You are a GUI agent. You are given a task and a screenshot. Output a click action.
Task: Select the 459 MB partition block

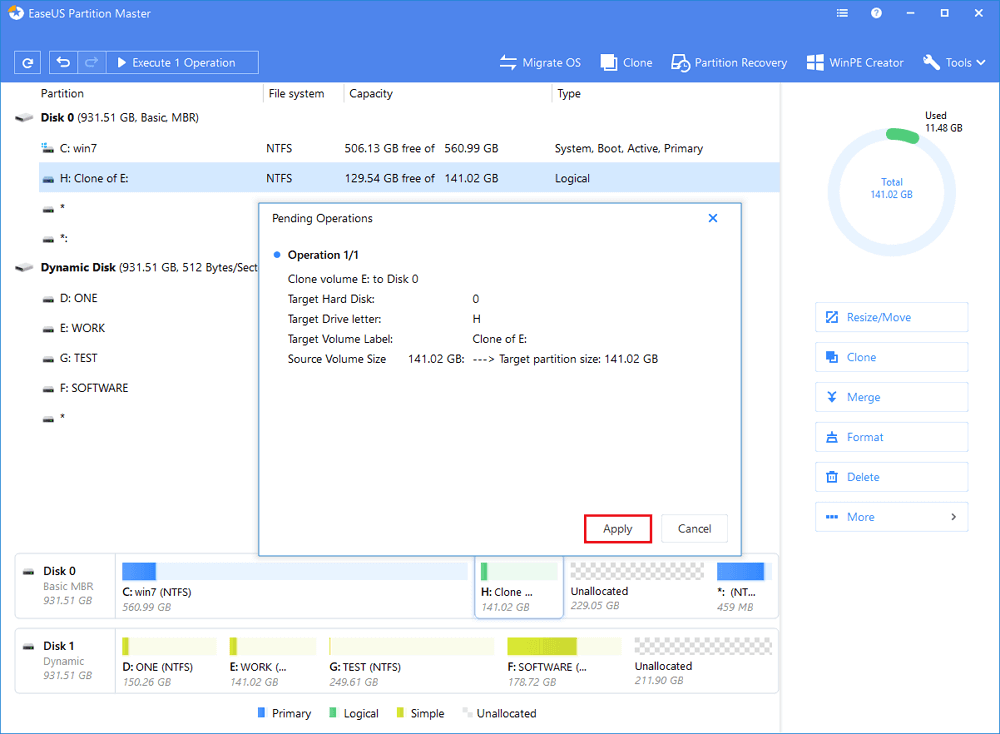coord(744,587)
